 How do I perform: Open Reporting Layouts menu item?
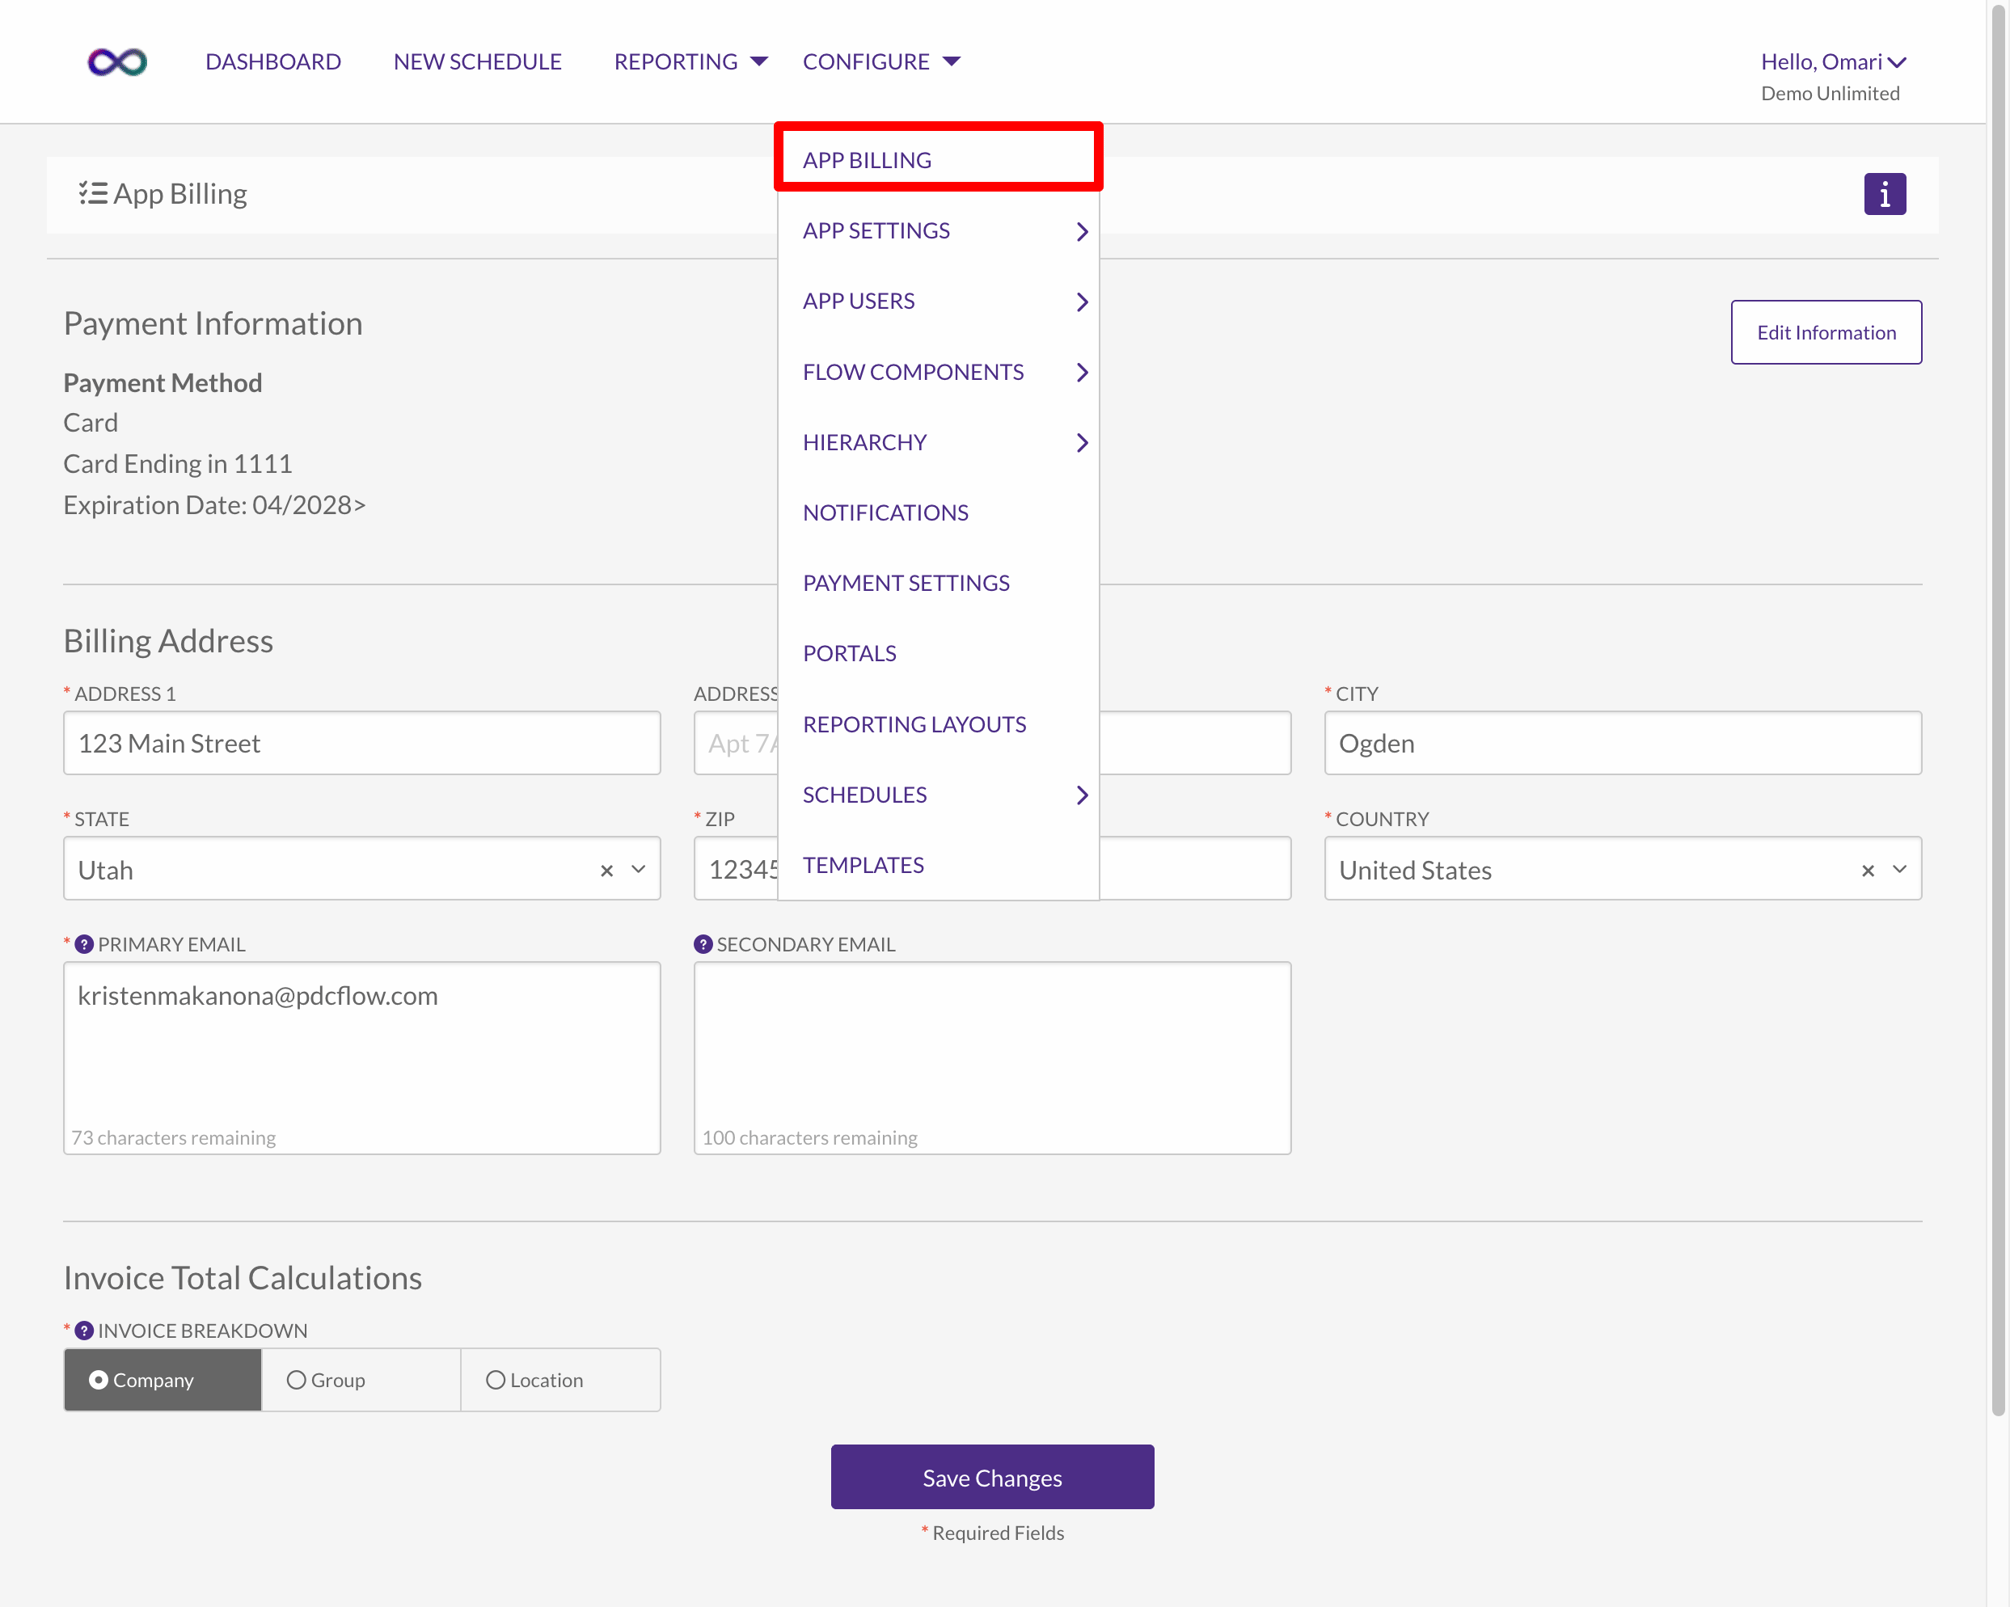click(x=938, y=723)
